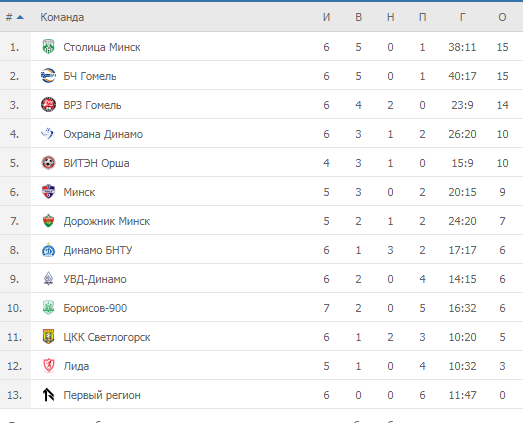Image resolution: width=523 pixels, height=423 pixels.
Task: Open the Минск team link
Action: click(79, 192)
